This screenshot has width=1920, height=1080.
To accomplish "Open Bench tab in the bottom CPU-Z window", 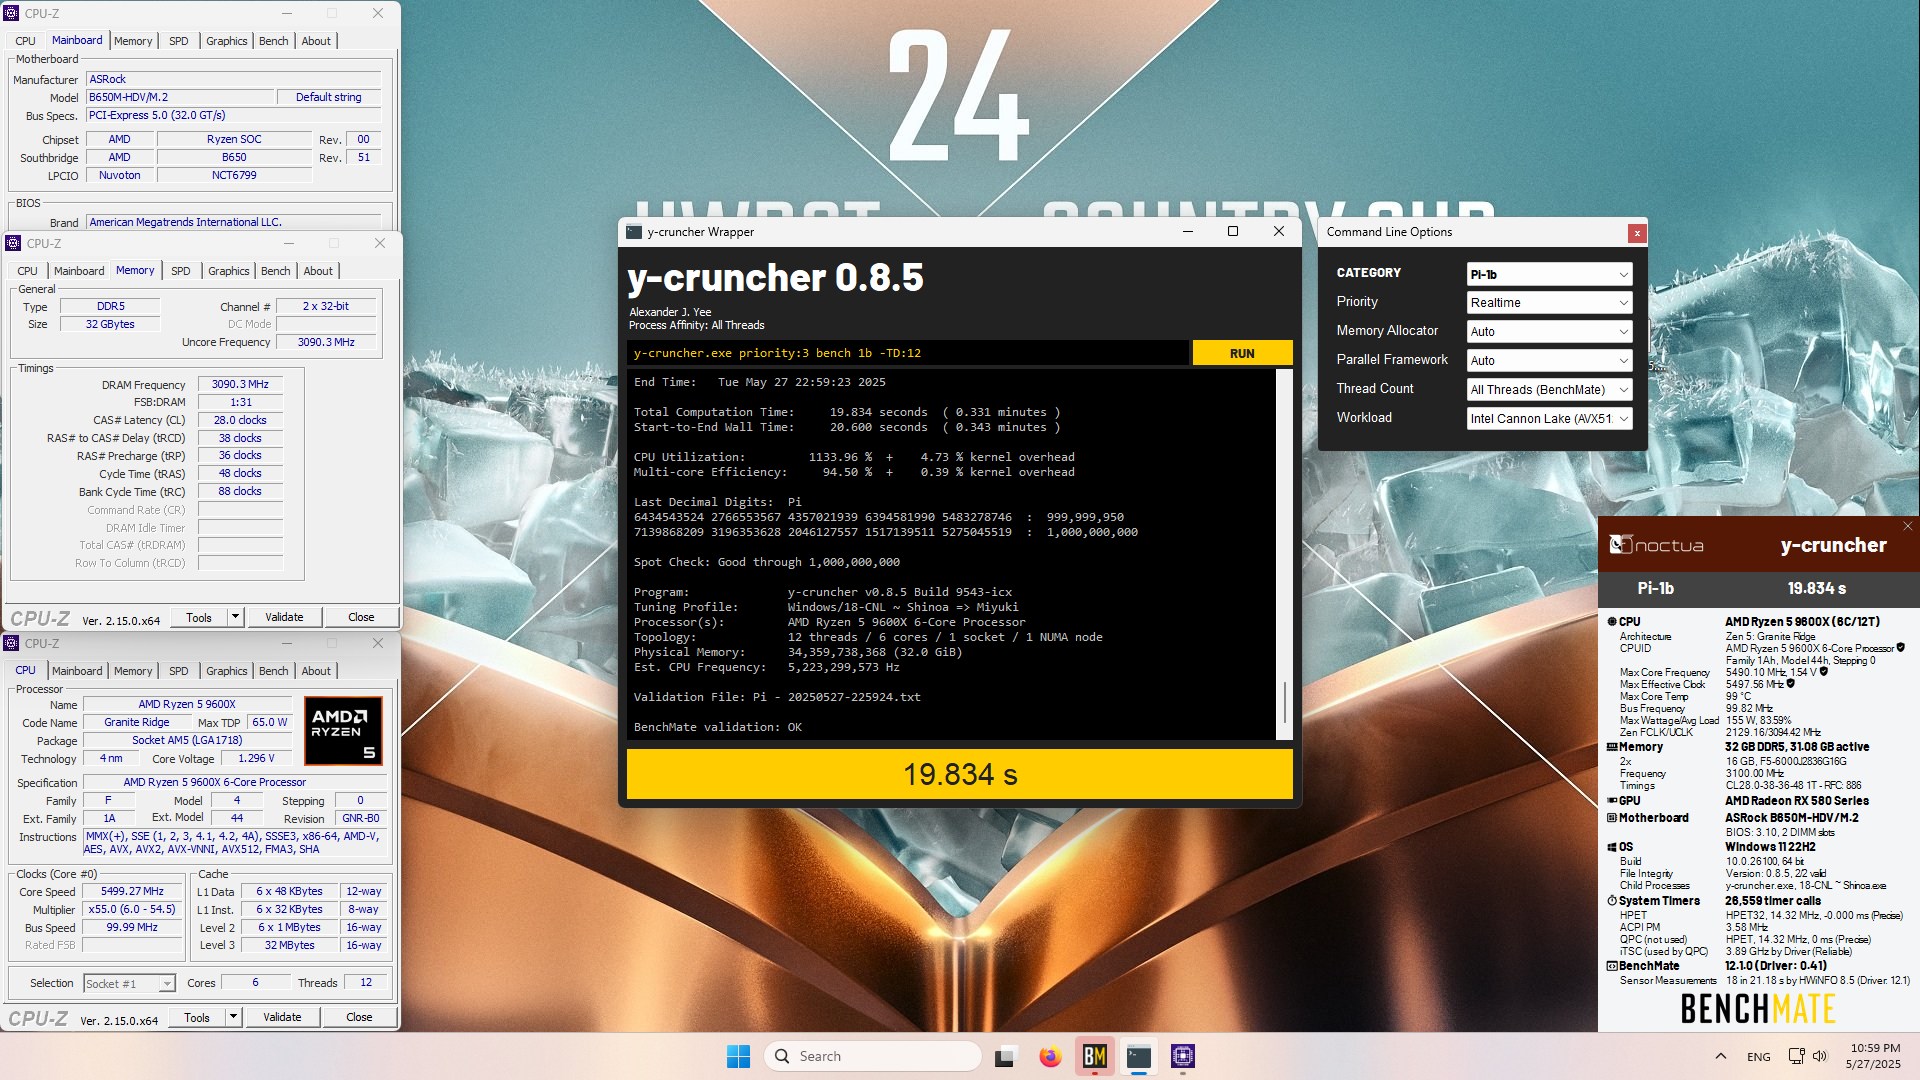I will (x=273, y=671).
